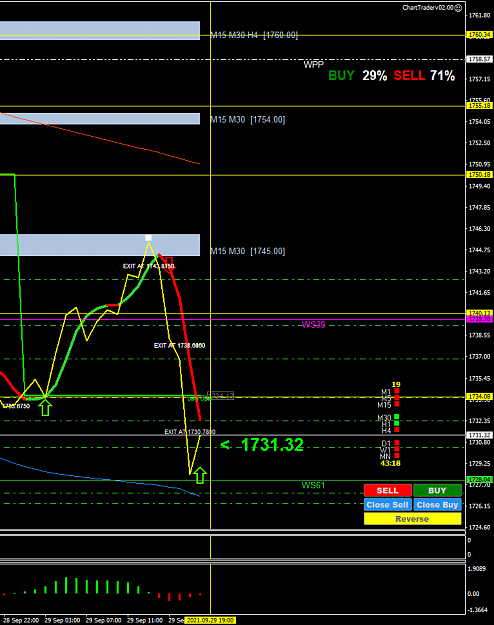
Task: Click the BUY sentiment label
Action: (x=341, y=75)
